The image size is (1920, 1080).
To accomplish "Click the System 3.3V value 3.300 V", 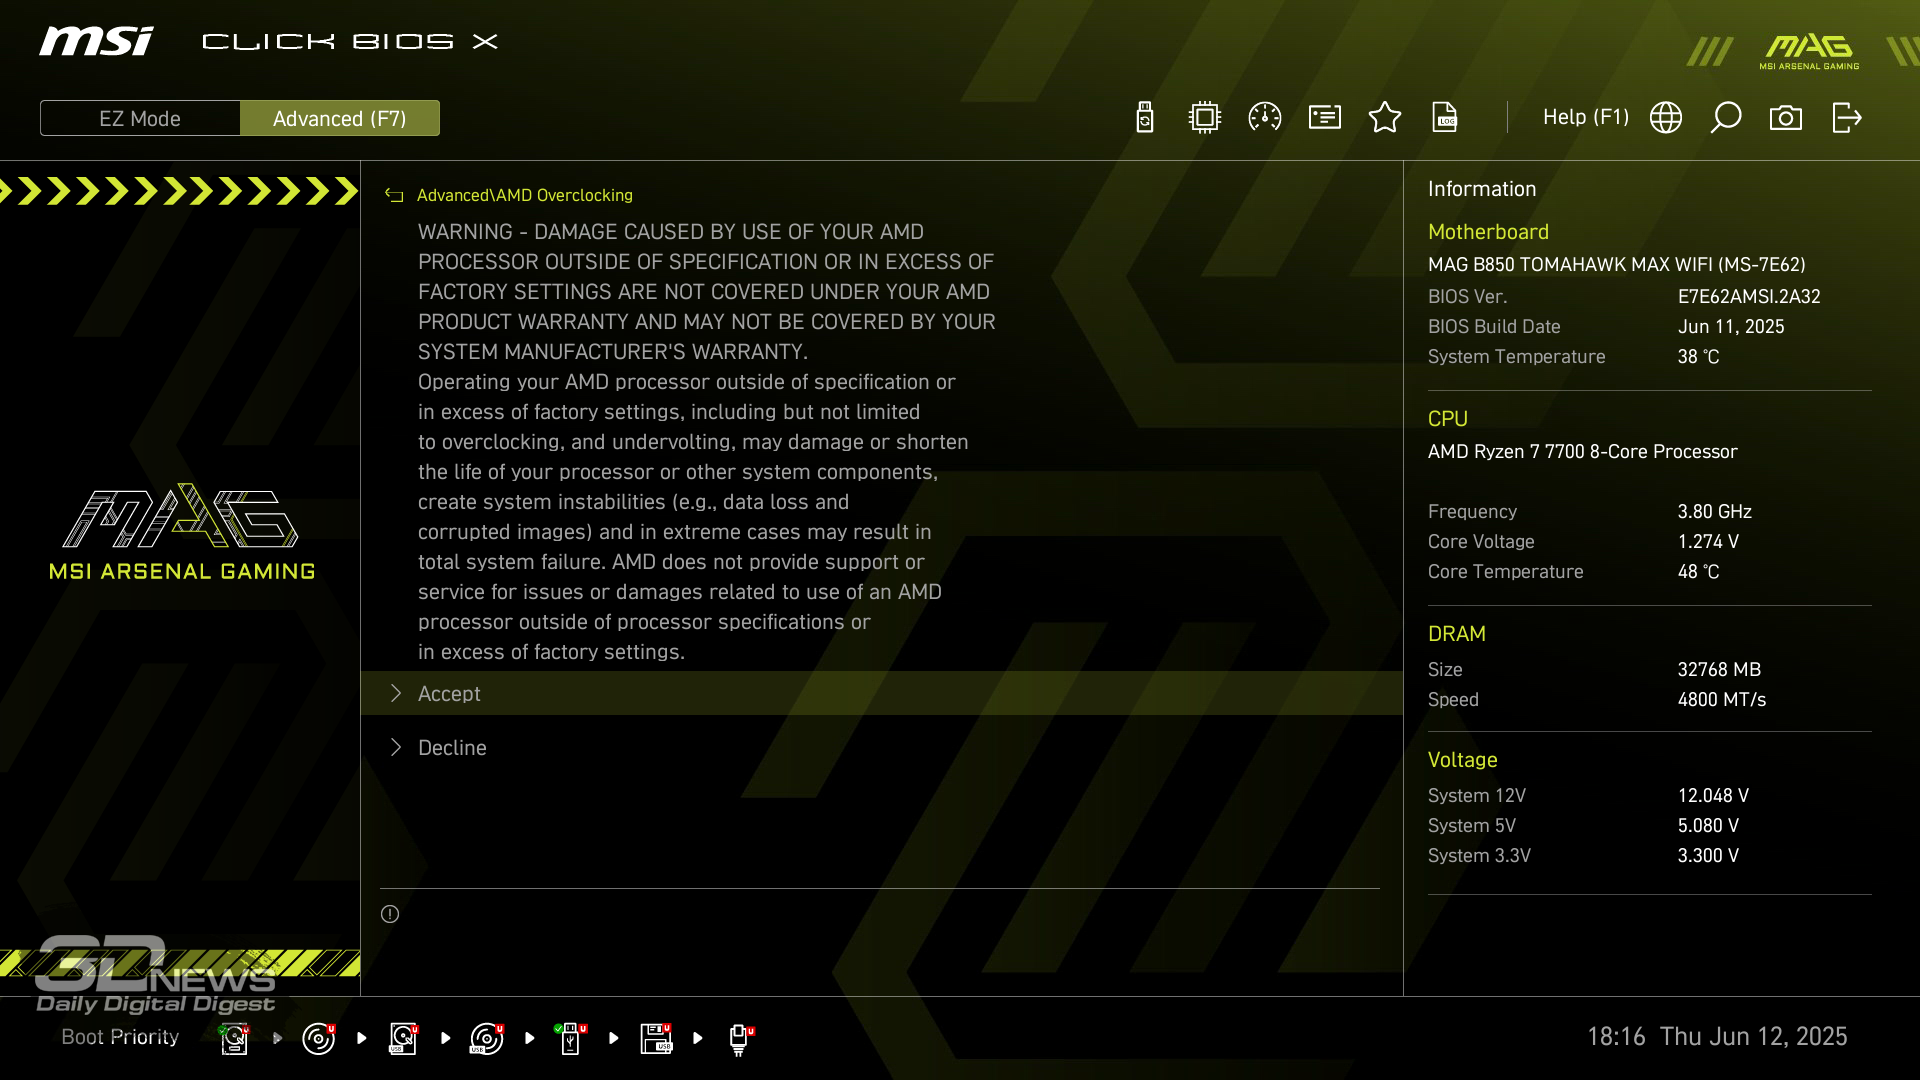I will click(x=1708, y=855).
